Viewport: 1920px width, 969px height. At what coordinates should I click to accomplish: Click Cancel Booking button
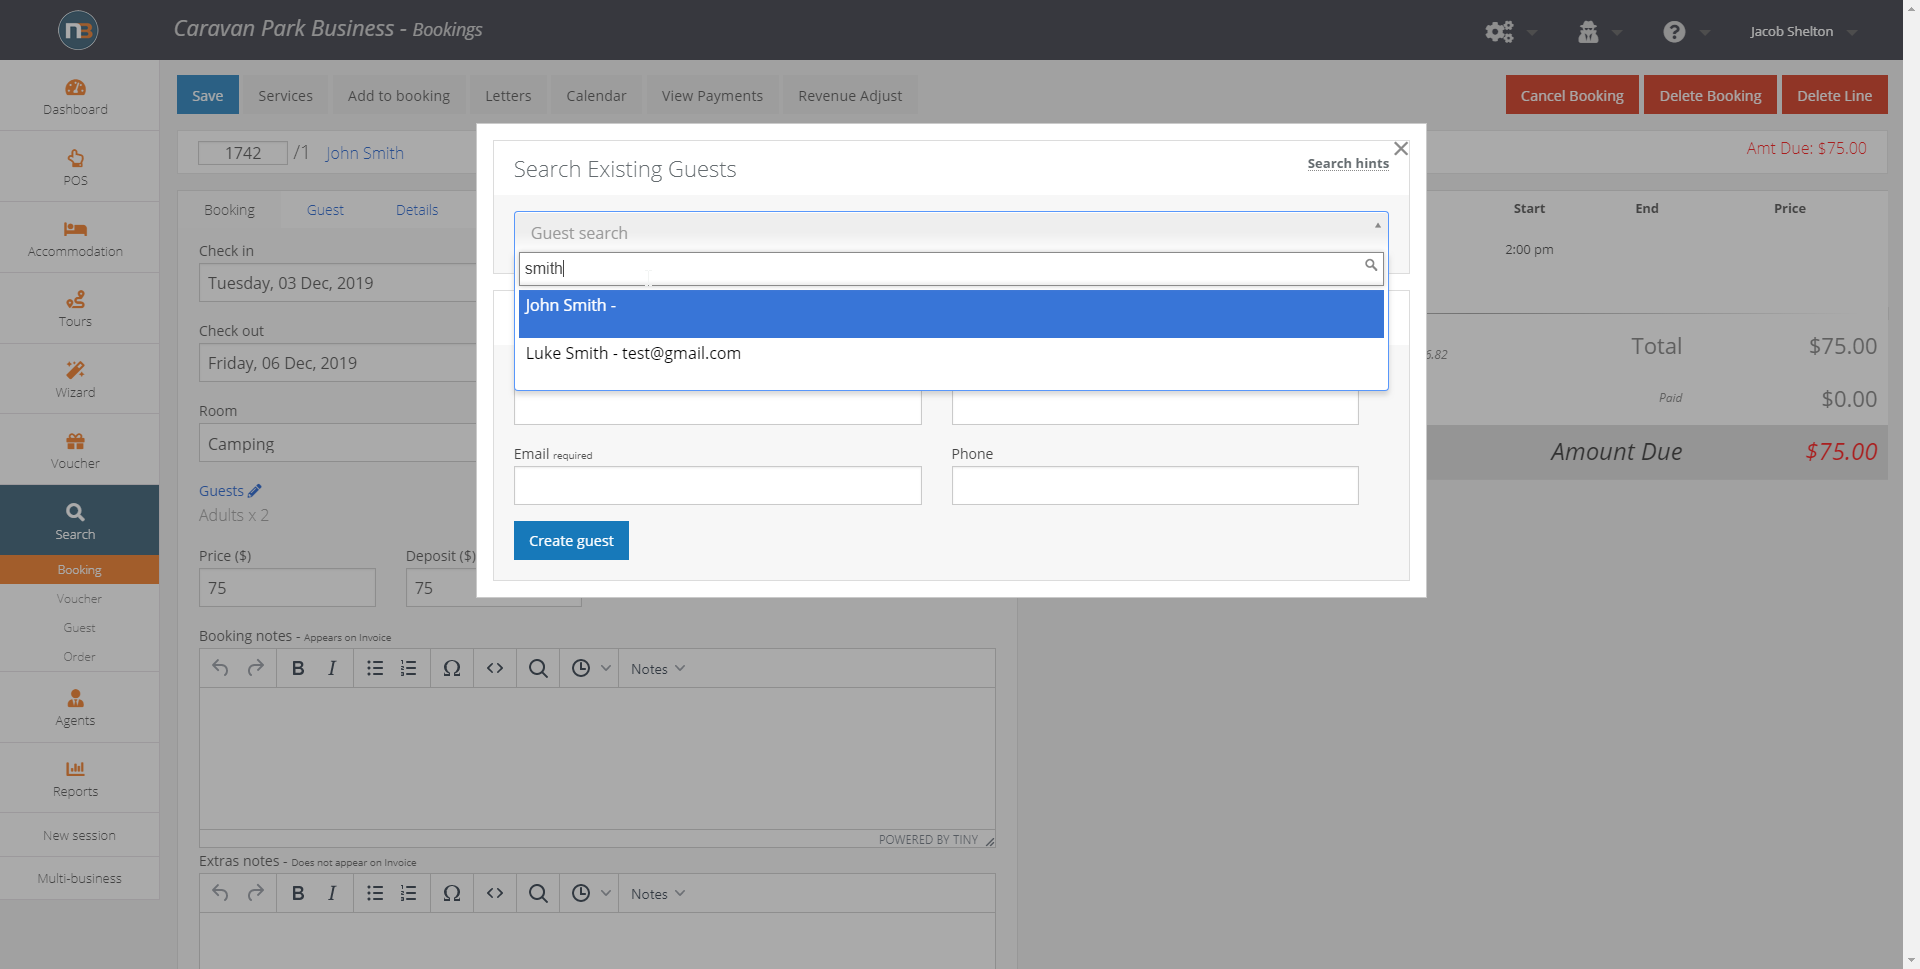[x=1572, y=95]
